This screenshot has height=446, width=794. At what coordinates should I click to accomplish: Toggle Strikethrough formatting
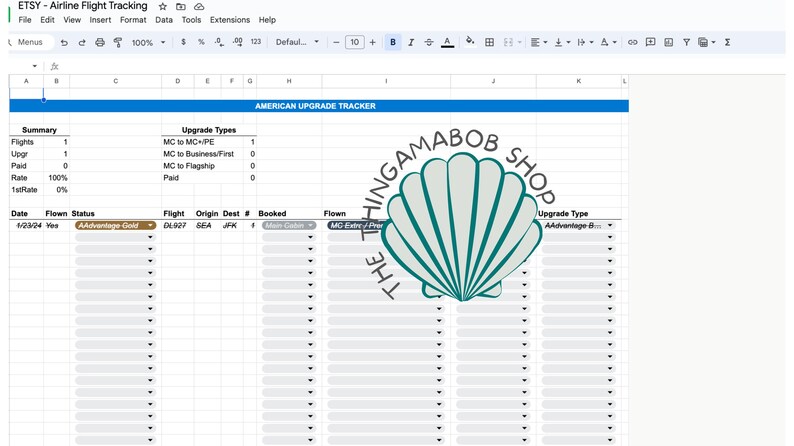429,43
